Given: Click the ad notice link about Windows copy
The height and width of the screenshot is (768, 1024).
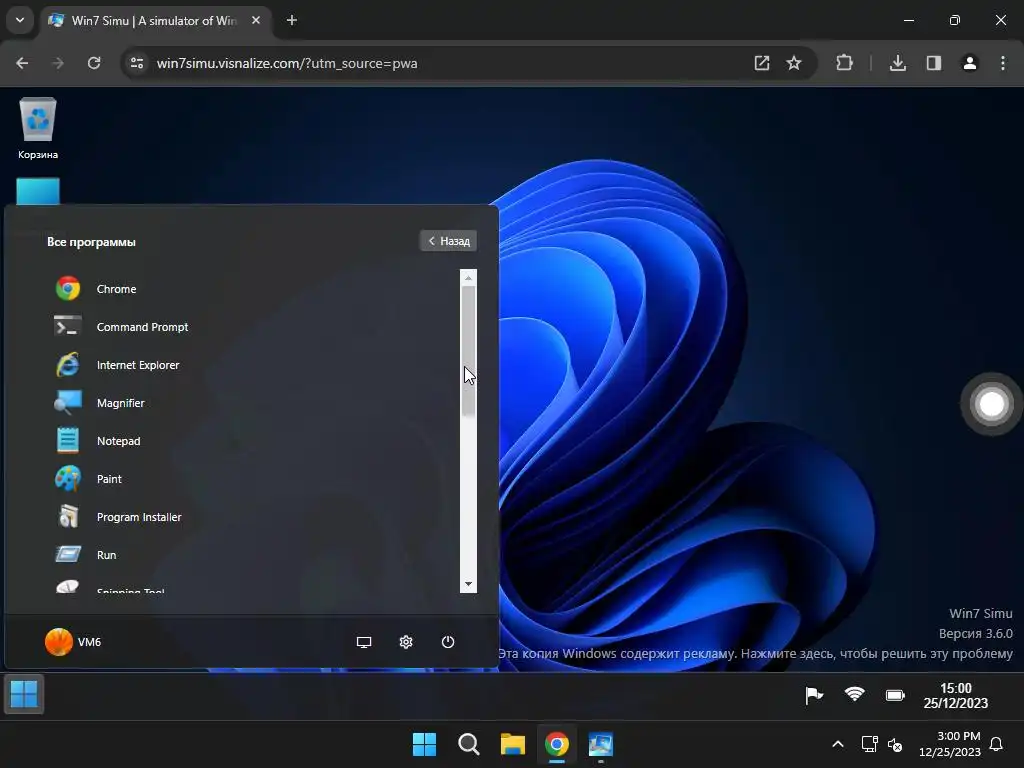Looking at the screenshot, I should 755,653.
